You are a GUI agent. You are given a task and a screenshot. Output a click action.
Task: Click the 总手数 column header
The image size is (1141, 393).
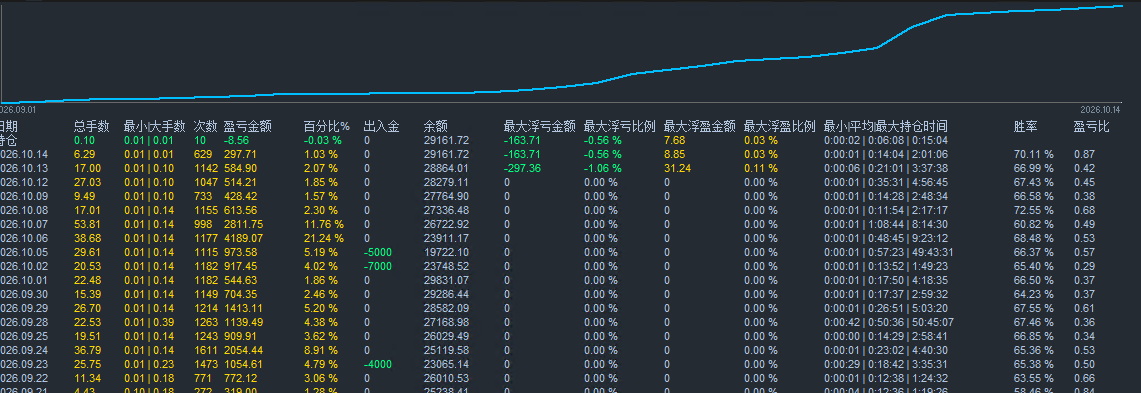pos(92,127)
